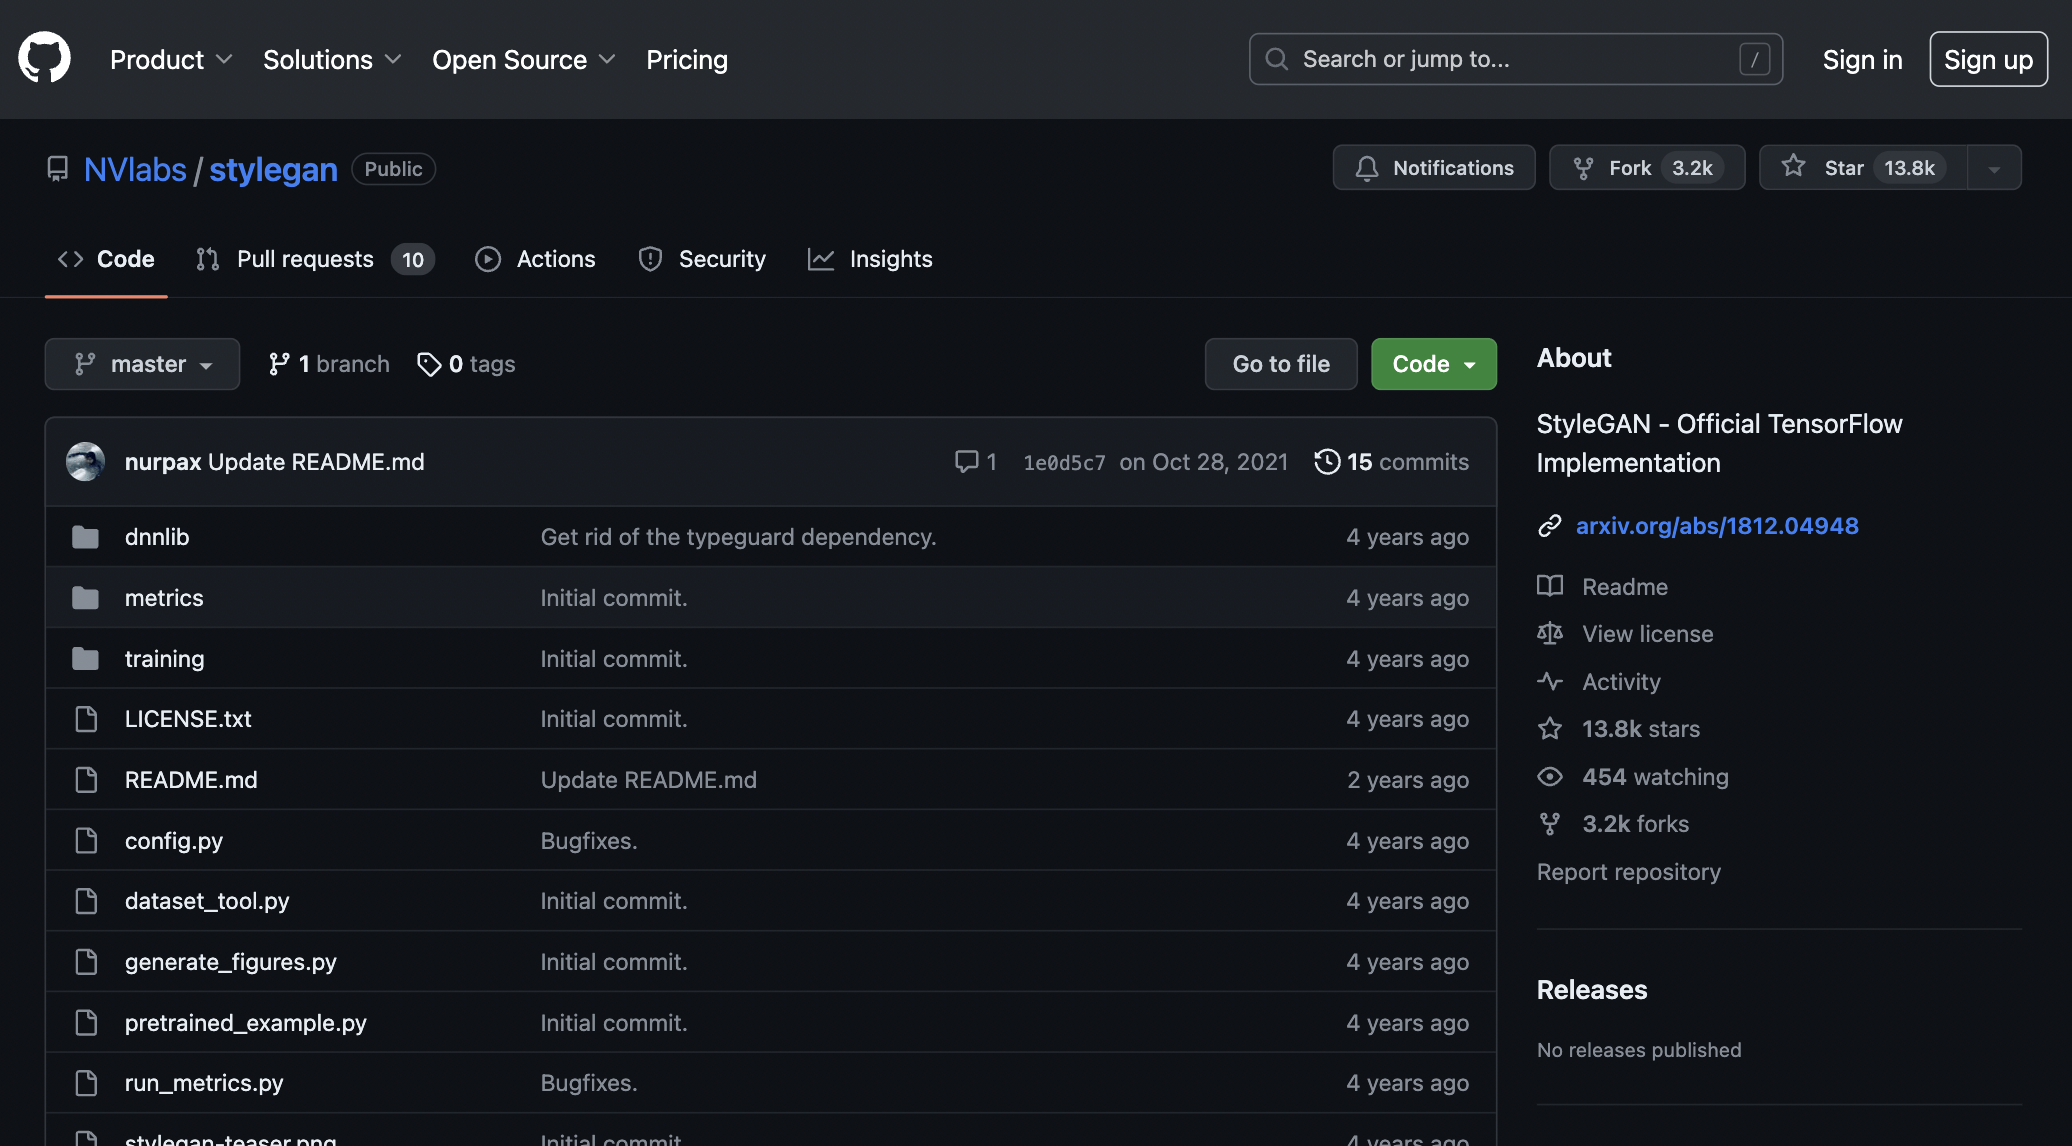Click the star icon to star repository

pos(1793,166)
